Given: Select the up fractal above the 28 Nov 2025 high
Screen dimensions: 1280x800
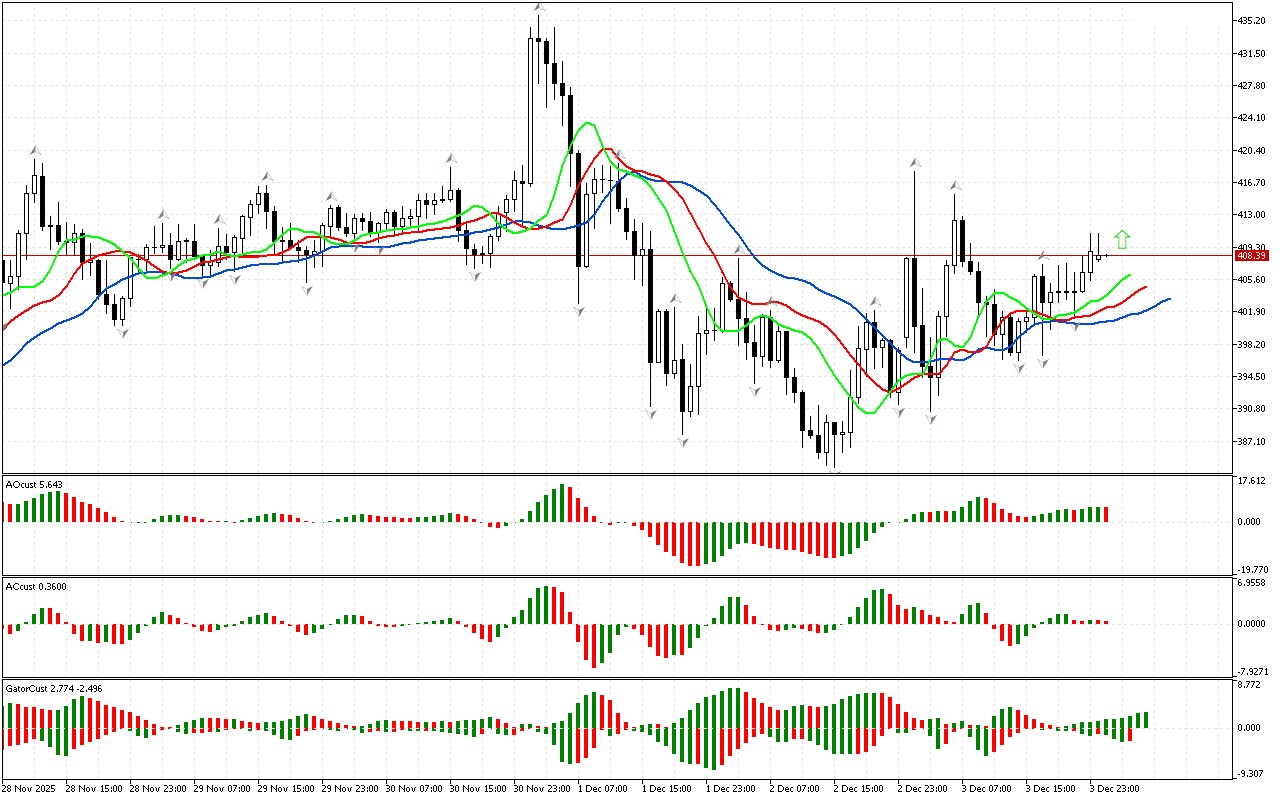Looking at the screenshot, I should click(x=35, y=149).
